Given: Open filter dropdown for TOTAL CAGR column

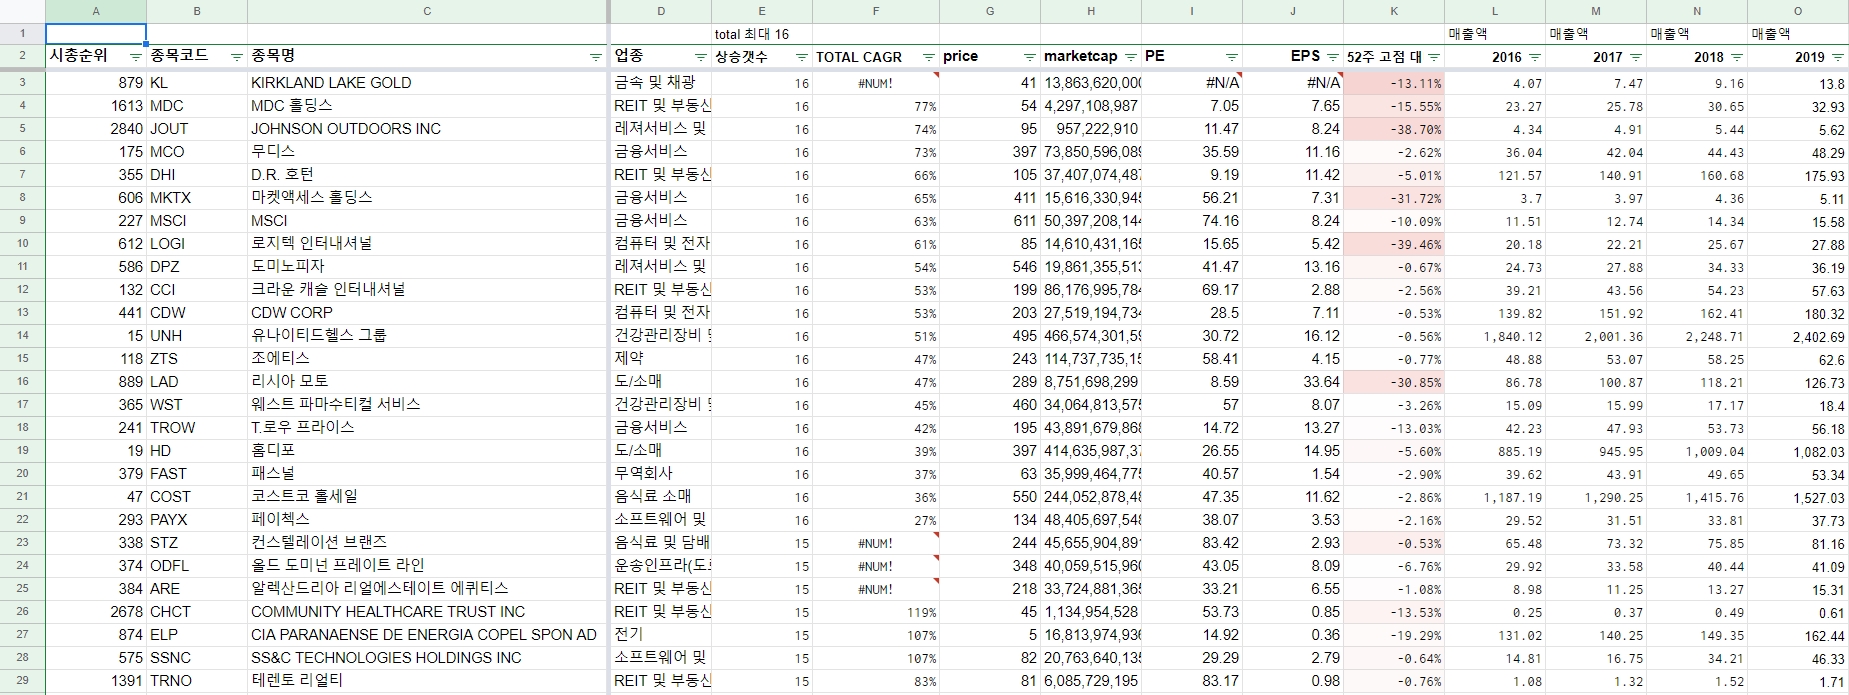Looking at the screenshot, I should 928,57.
